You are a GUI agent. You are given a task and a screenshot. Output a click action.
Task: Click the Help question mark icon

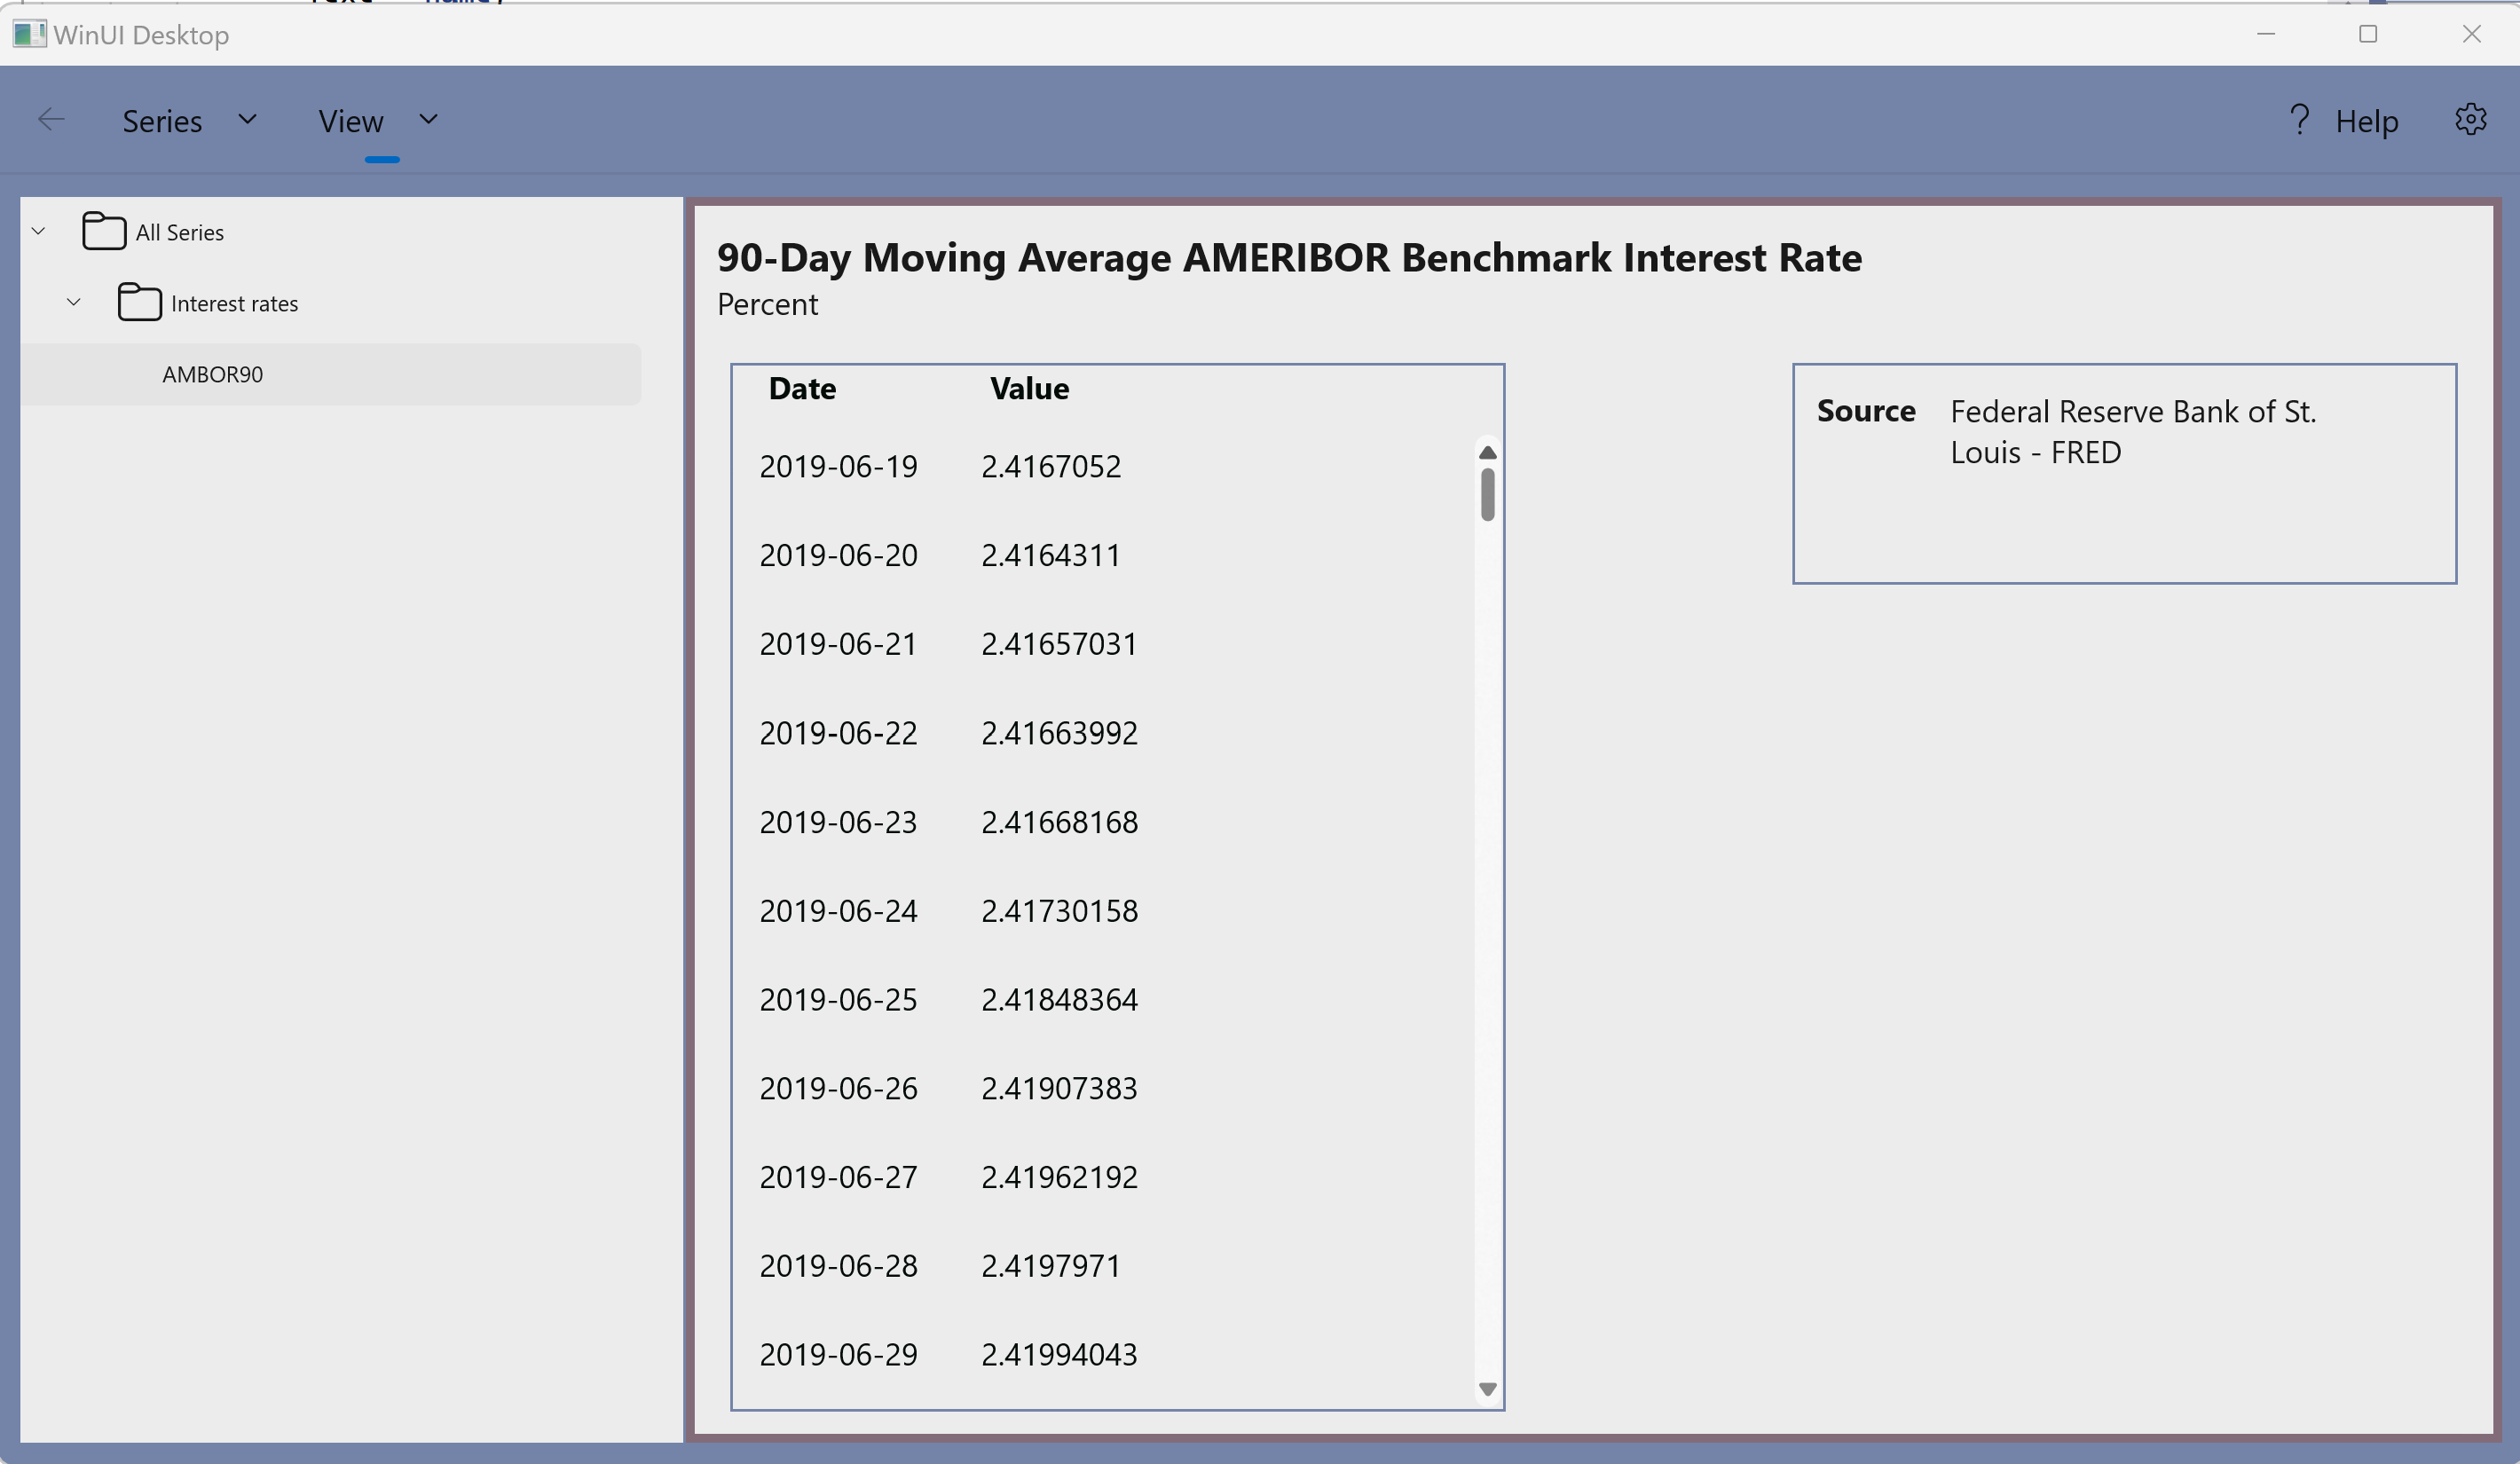[x=2299, y=120]
